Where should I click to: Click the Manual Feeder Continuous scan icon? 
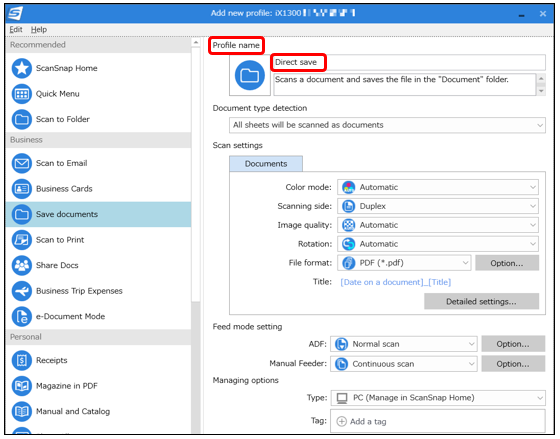point(341,364)
